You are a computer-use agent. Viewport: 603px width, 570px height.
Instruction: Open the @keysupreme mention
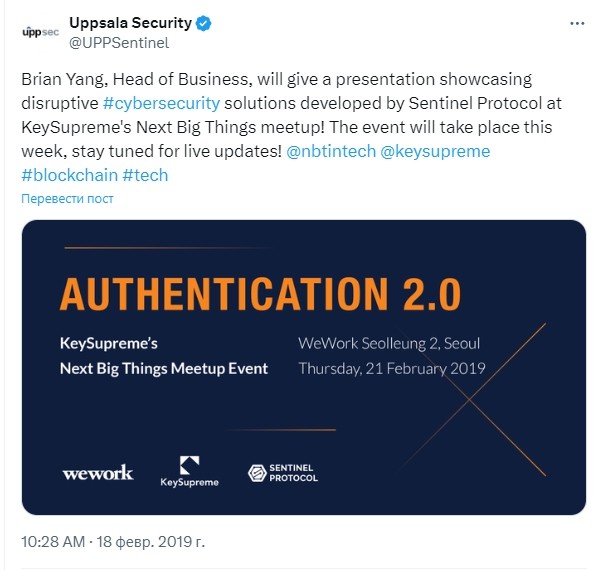(x=435, y=151)
